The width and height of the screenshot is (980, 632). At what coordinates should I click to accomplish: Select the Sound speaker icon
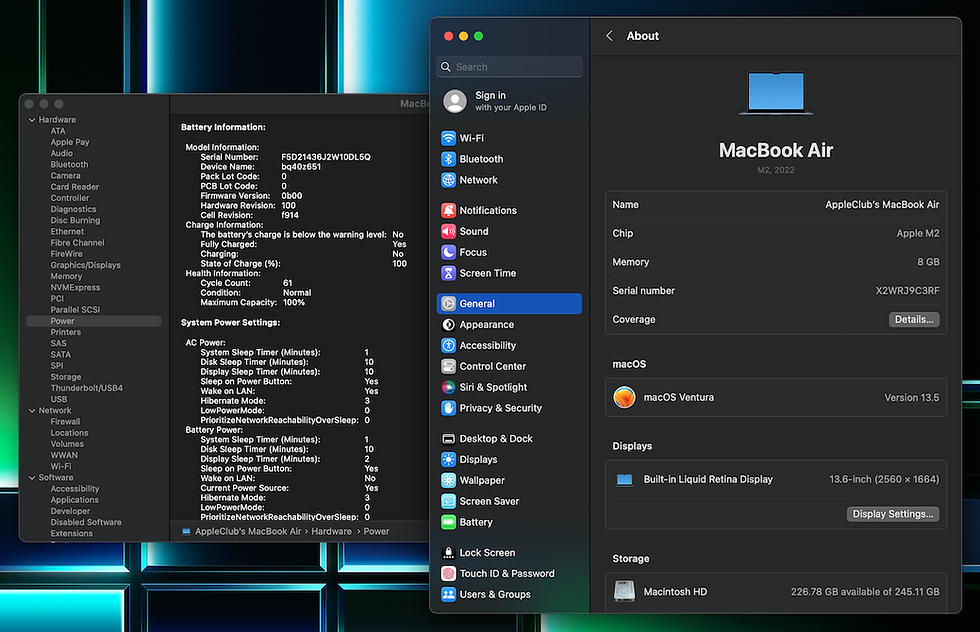click(448, 231)
